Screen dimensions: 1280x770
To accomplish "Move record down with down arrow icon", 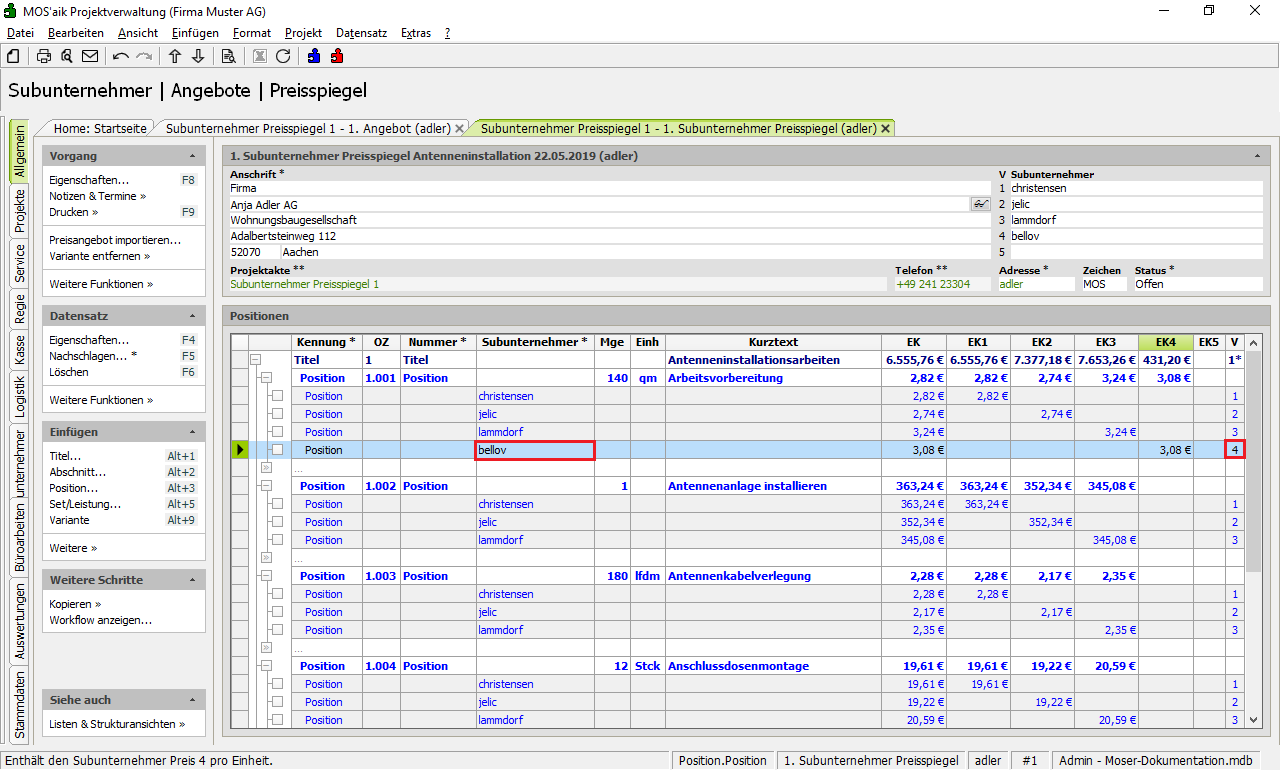I will [198, 56].
